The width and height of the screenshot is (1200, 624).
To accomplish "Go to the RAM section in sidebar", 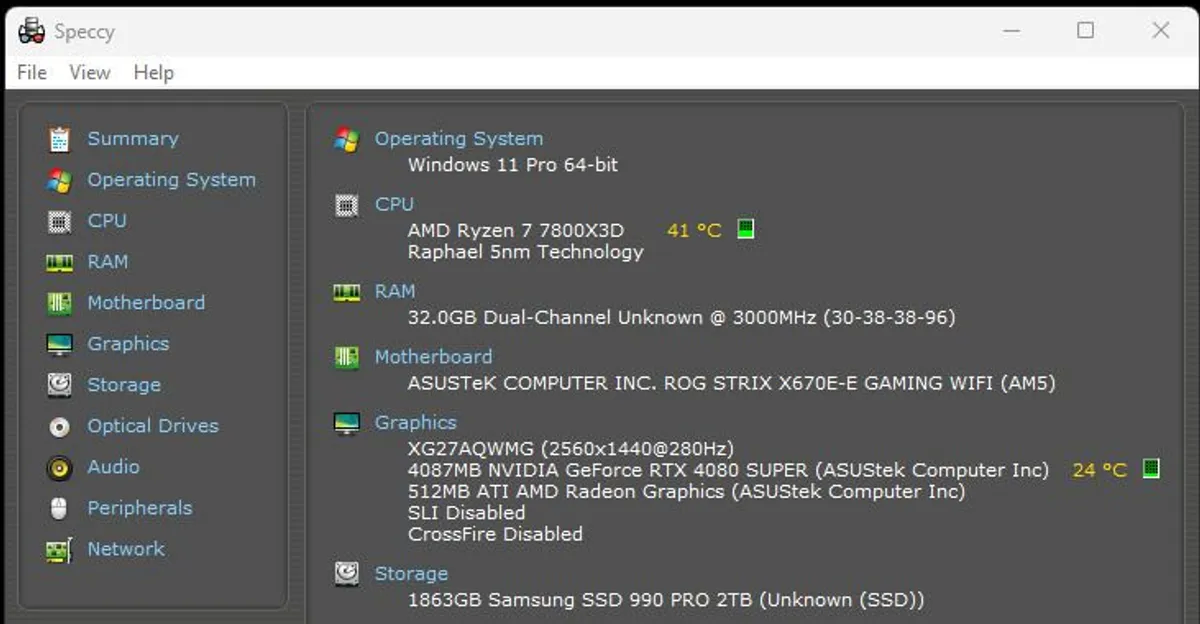I will pyautogui.click(x=107, y=262).
